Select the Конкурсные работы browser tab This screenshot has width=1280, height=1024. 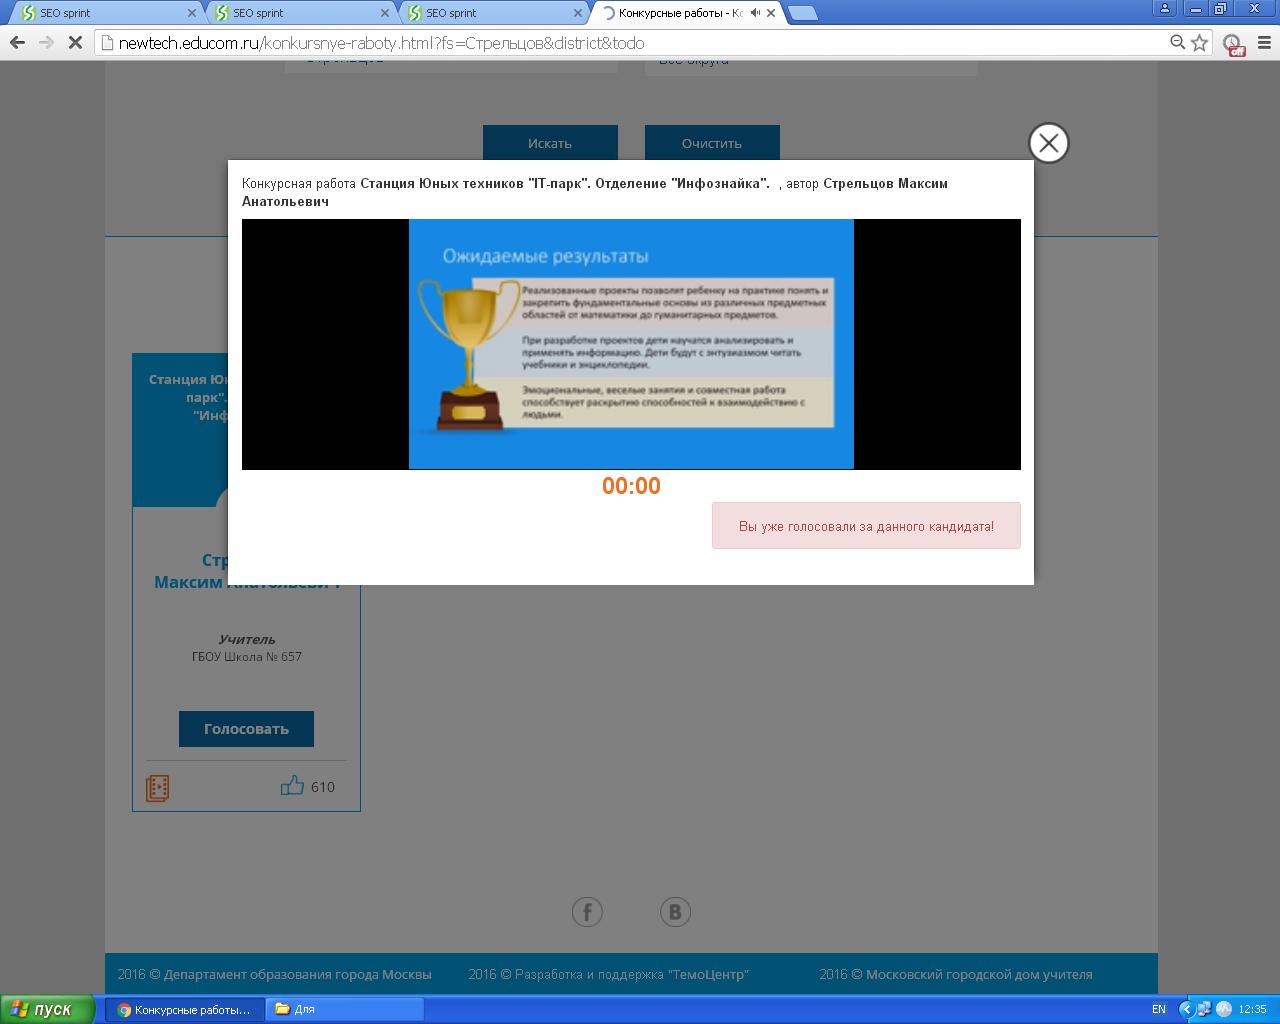pyautogui.click(x=688, y=13)
